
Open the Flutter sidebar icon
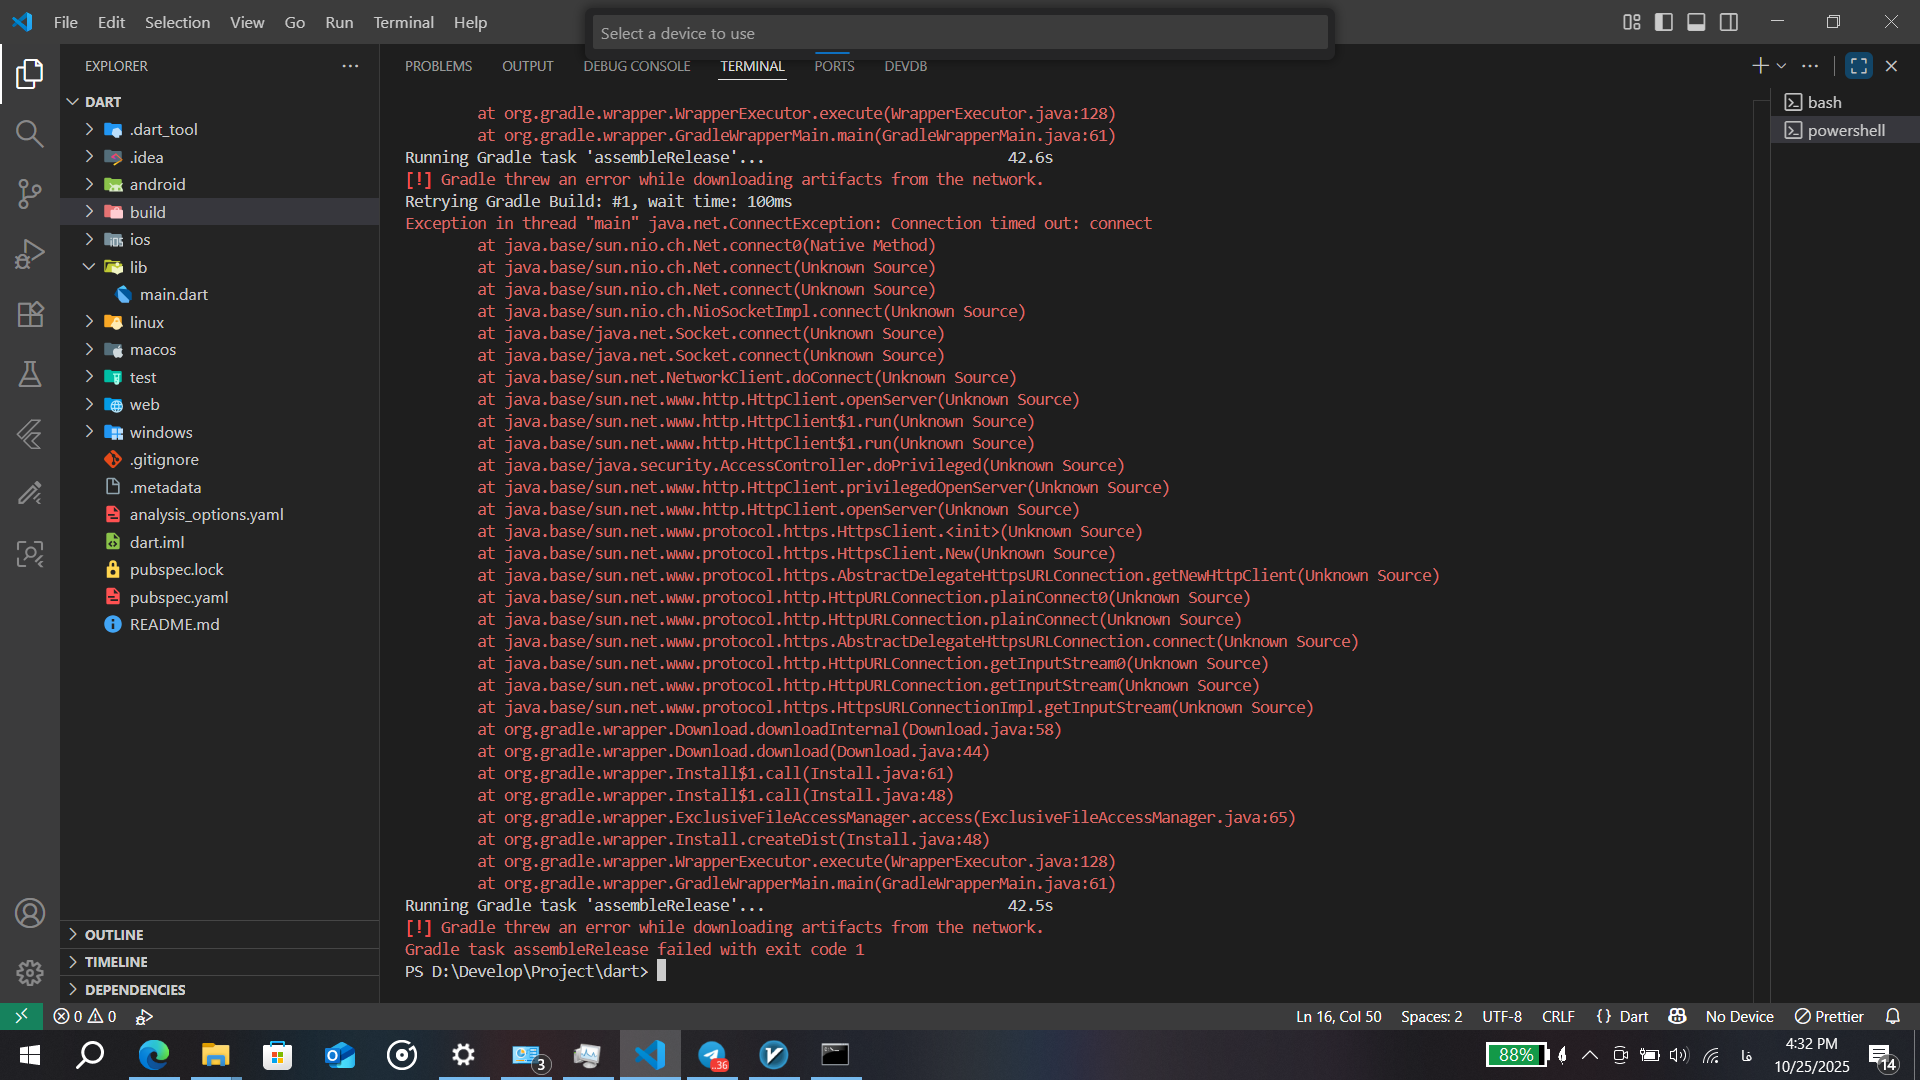tap(30, 434)
